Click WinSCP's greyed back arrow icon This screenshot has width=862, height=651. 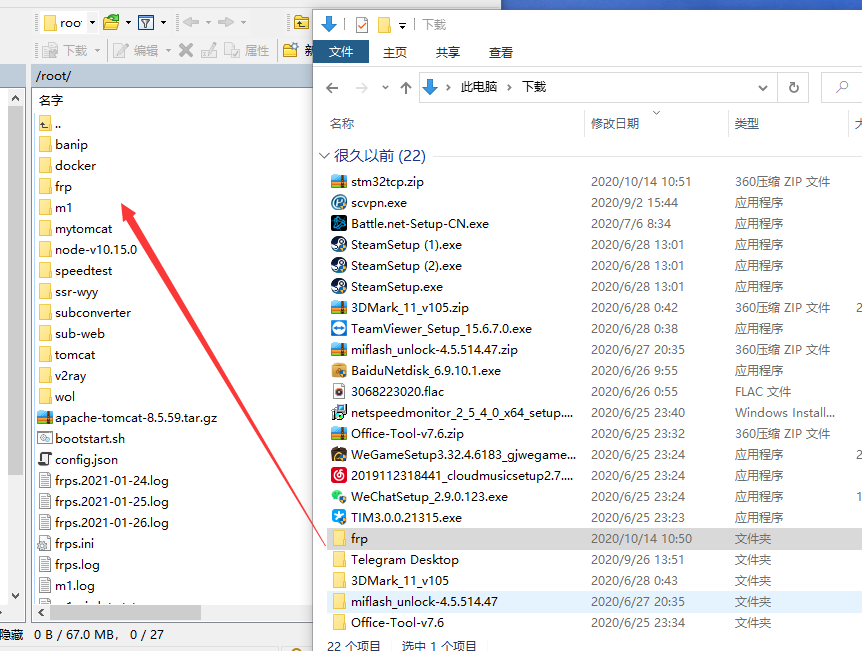tap(191, 22)
